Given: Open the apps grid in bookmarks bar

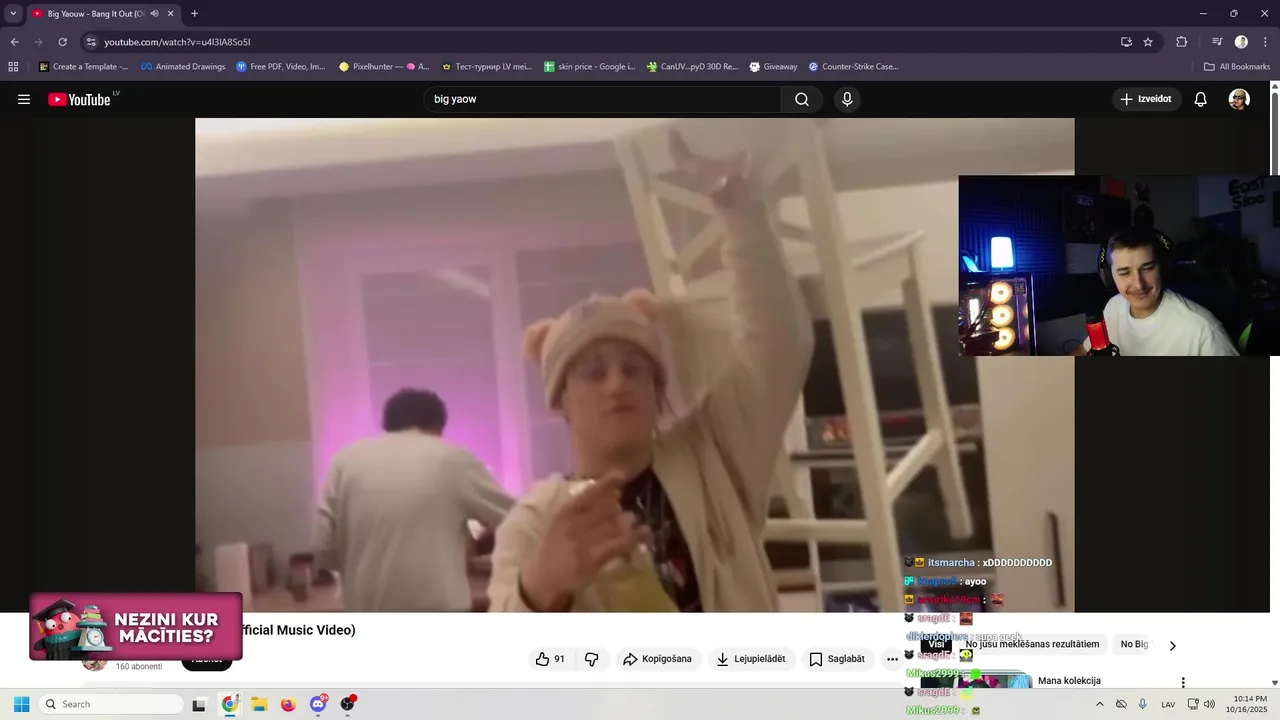Looking at the screenshot, I should (x=13, y=67).
